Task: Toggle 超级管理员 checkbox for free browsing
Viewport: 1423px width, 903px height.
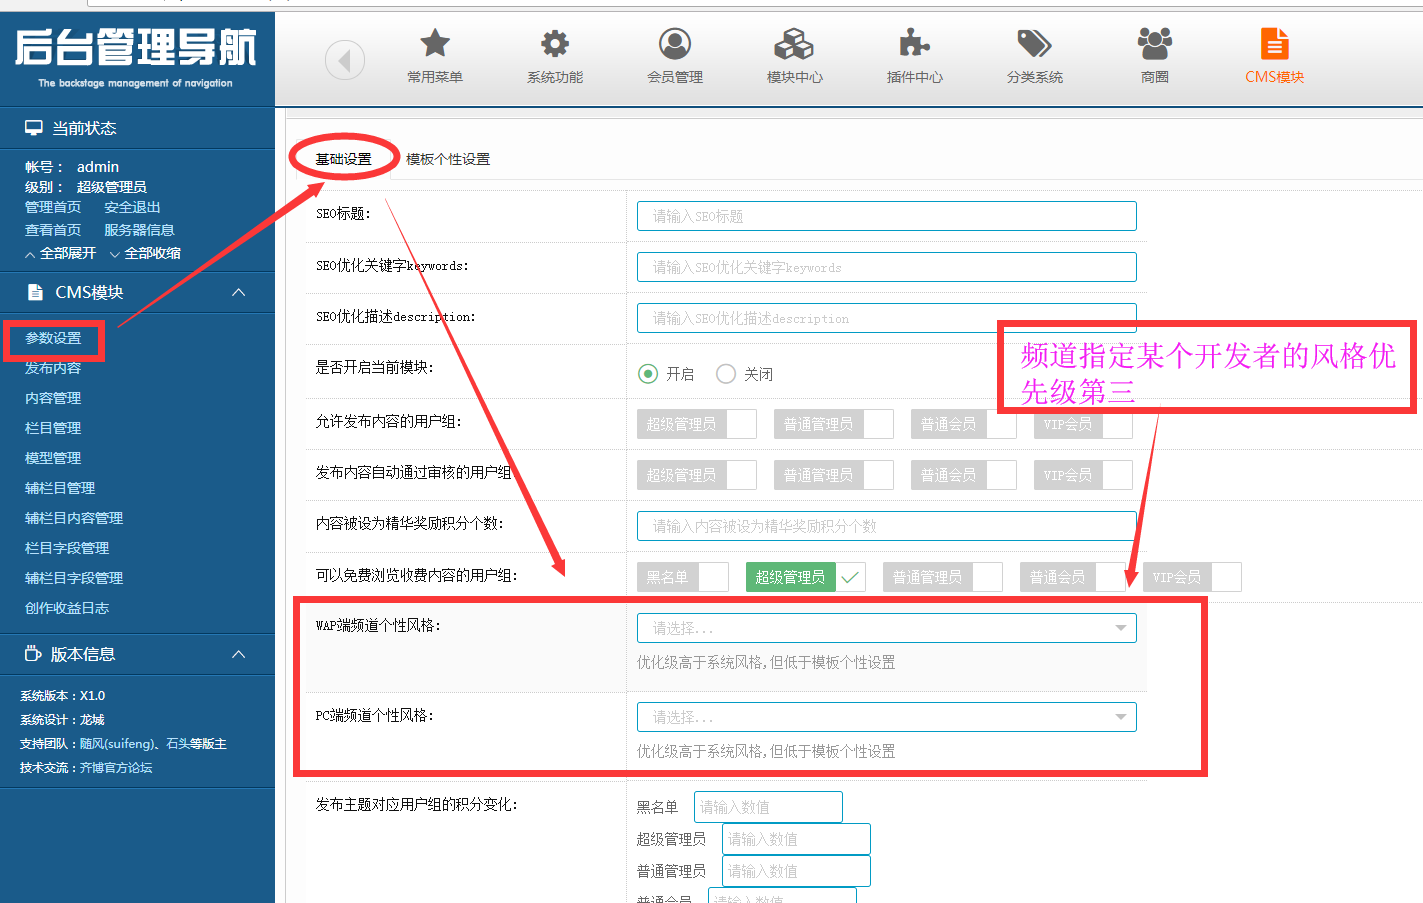Action: pos(850,577)
